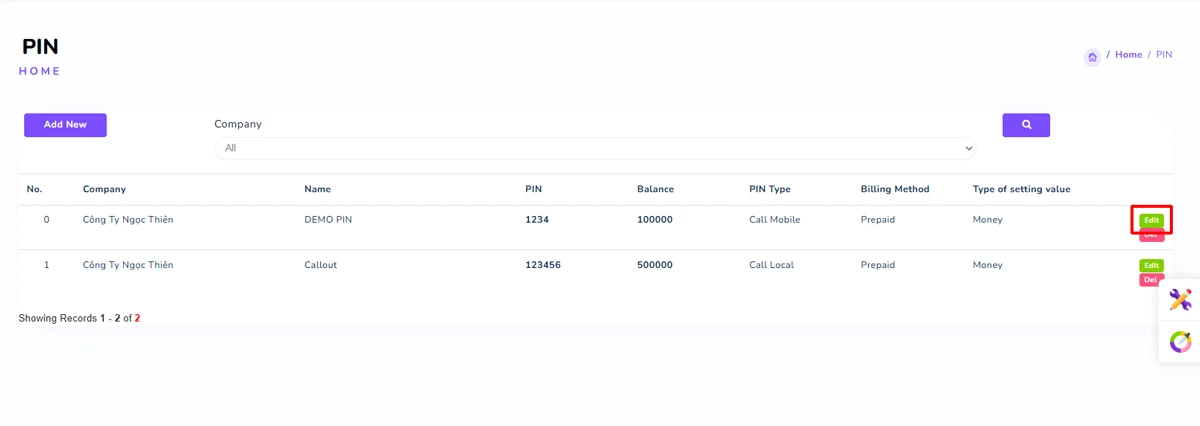Open the wrench and pencil tools widget

click(1180, 300)
